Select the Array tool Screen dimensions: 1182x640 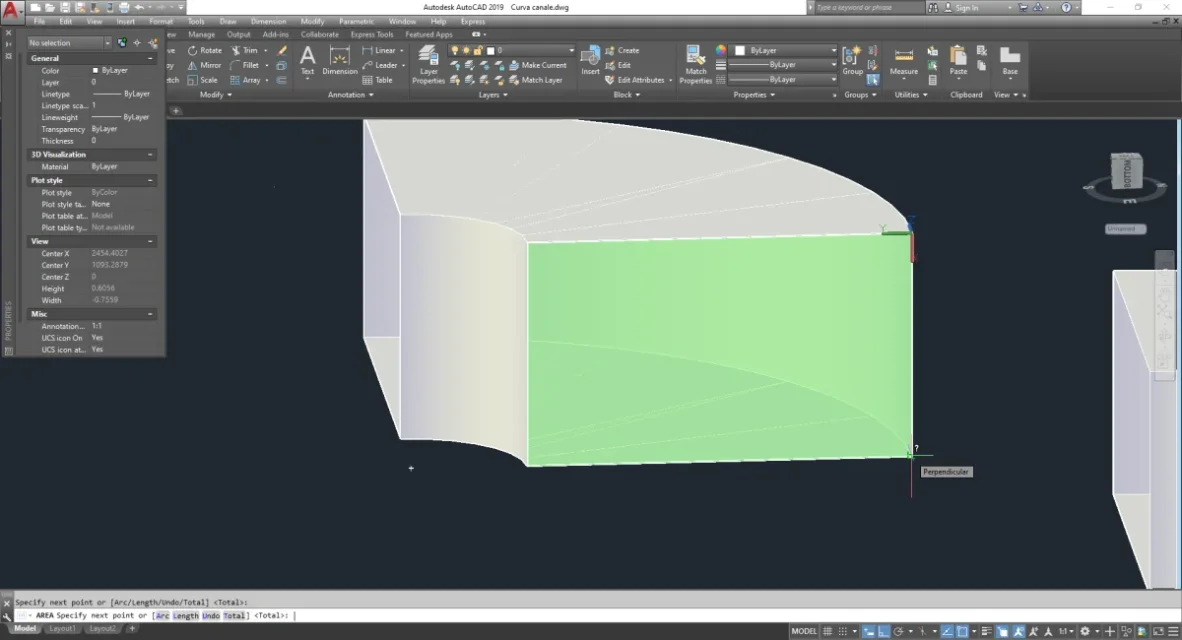click(x=245, y=80)
